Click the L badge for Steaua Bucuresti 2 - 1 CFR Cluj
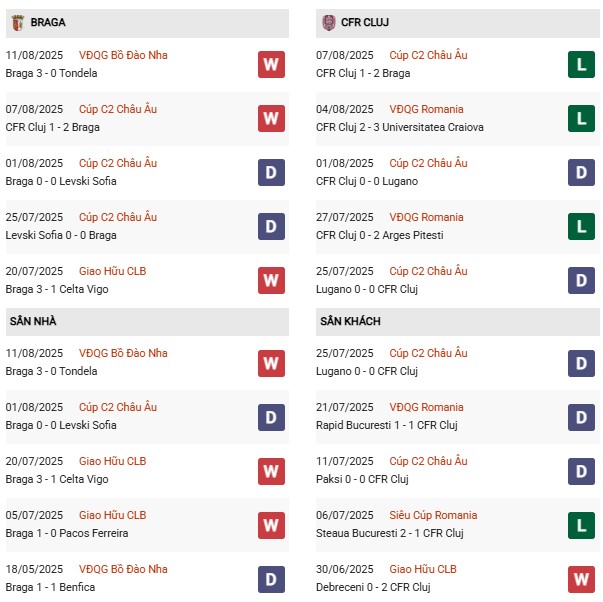Viewport: 603px width, 602px height. [581, 525]
